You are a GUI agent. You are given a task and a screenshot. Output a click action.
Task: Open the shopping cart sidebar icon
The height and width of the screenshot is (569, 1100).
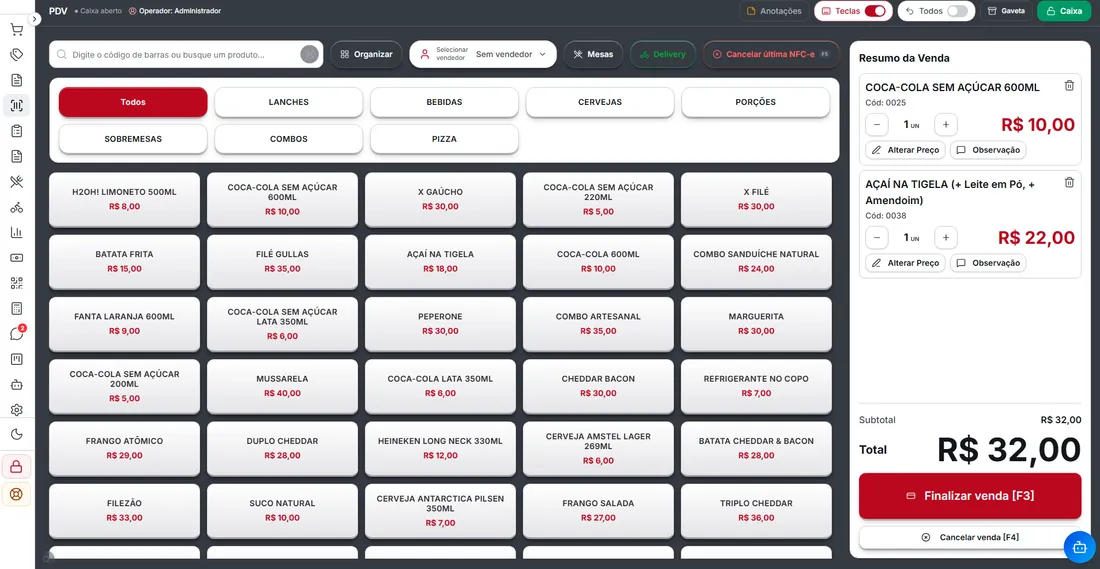pos(17,29)
